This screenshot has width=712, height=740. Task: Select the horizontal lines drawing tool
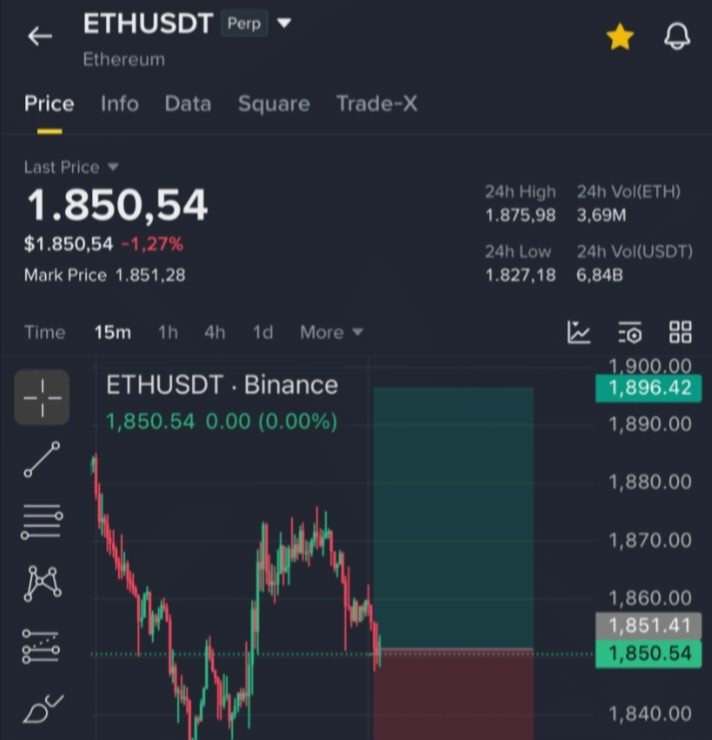[x=42, y=521]
